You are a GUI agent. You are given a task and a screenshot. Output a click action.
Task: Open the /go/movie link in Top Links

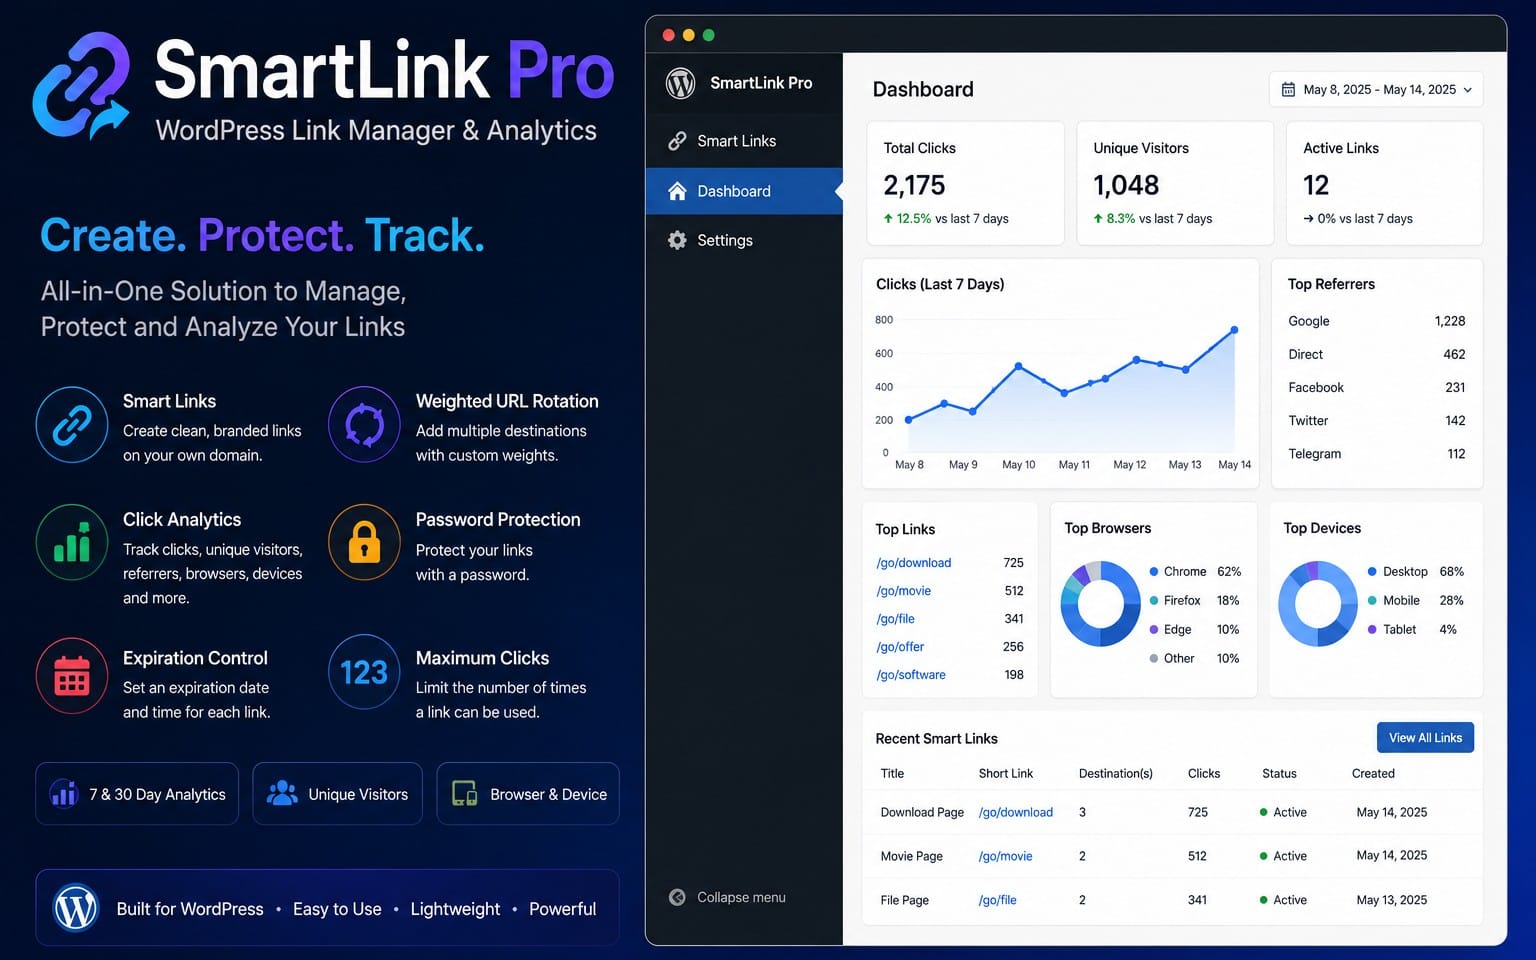(x=903, y=591)
